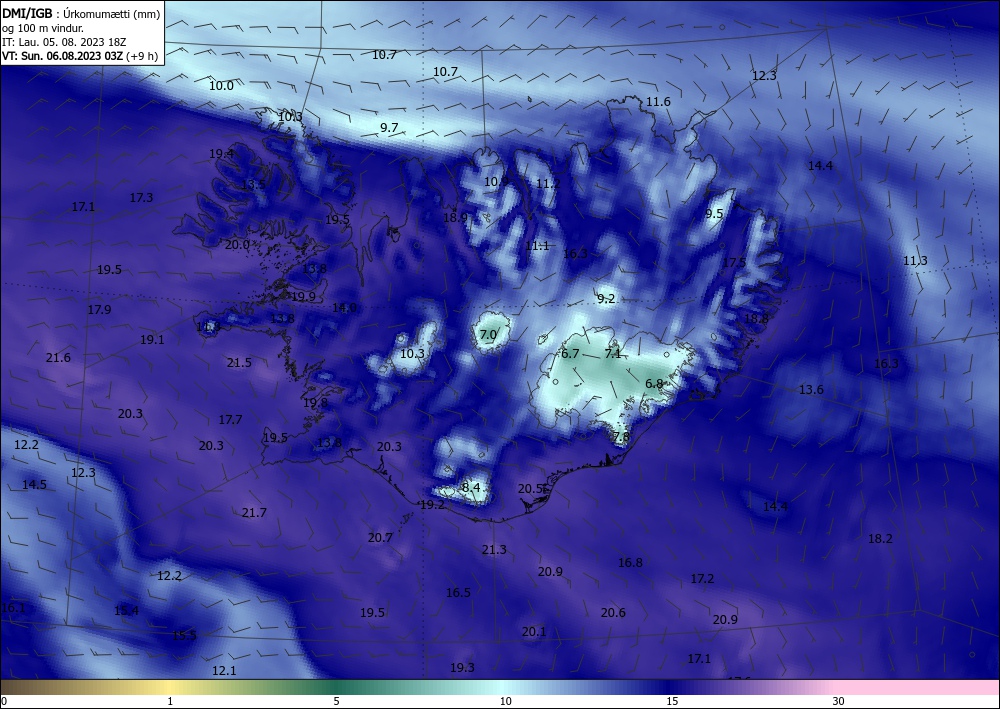Click the value 11.6 on the map

coord(658,102)
